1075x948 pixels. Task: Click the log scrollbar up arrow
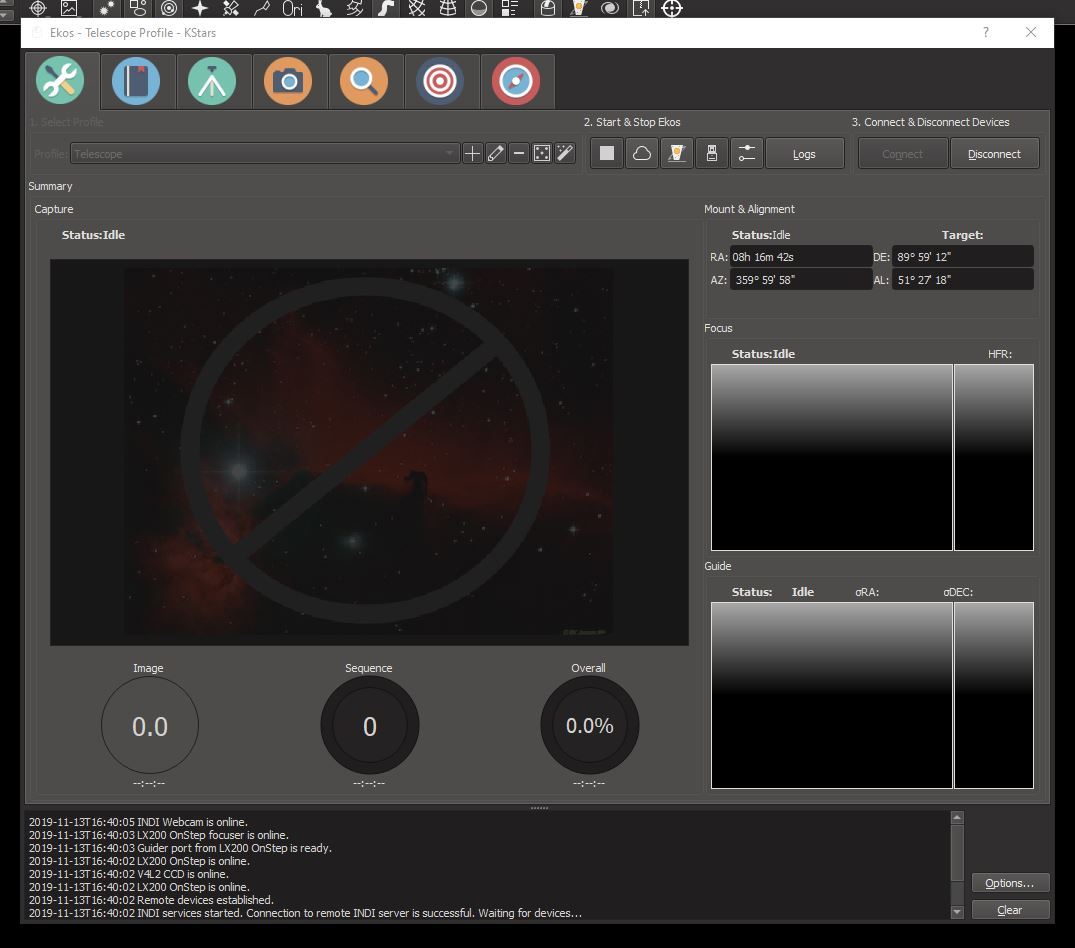coord(957,817)
